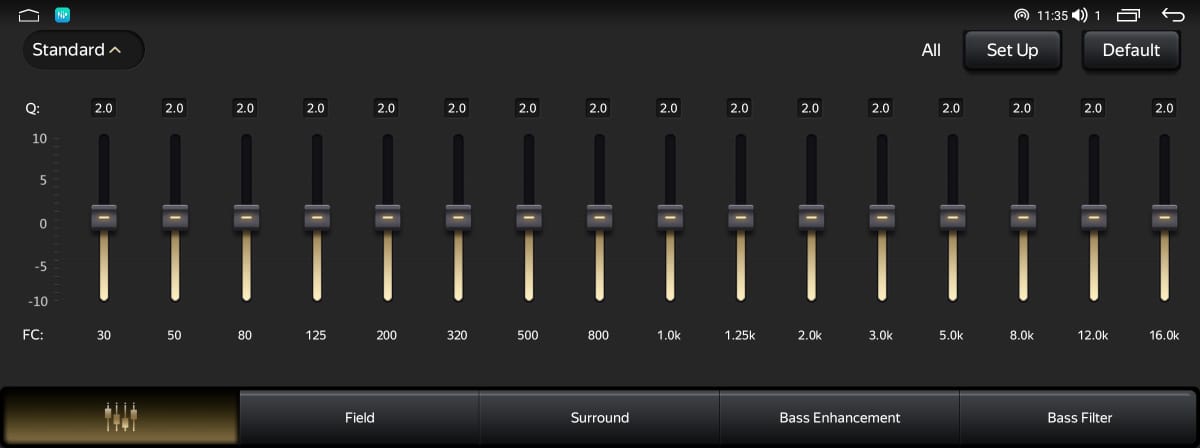Open the Bass Enhancement tab
The width and height of the screenshot is (1200, 448).
pyautogui.click(x=840, y=417)
